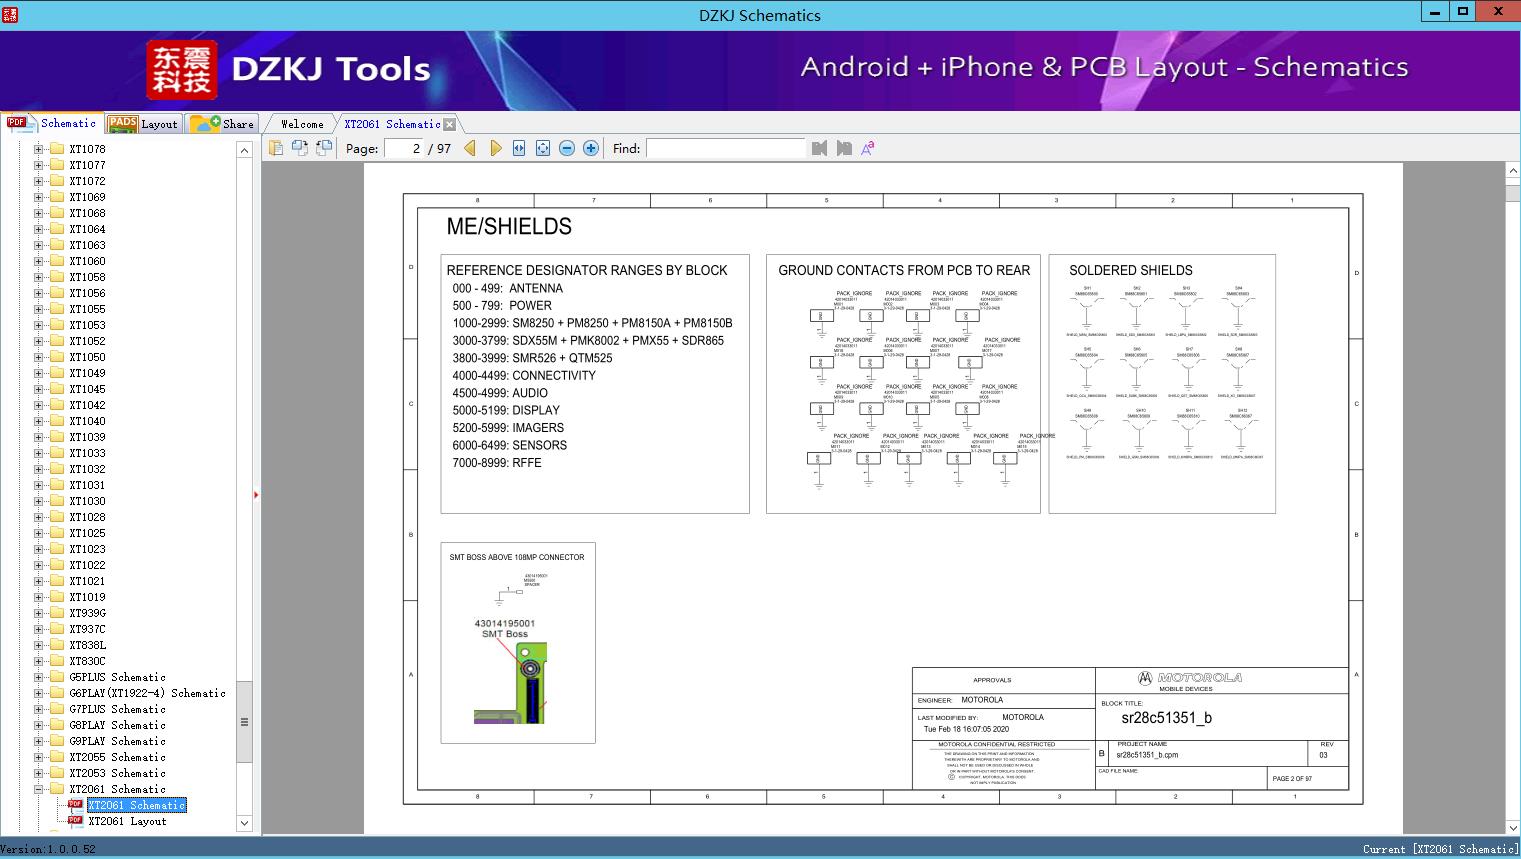1521x859 pixels.
Task: Expand the XT2055 Schematic node
Action: click(x=38, y=757)
